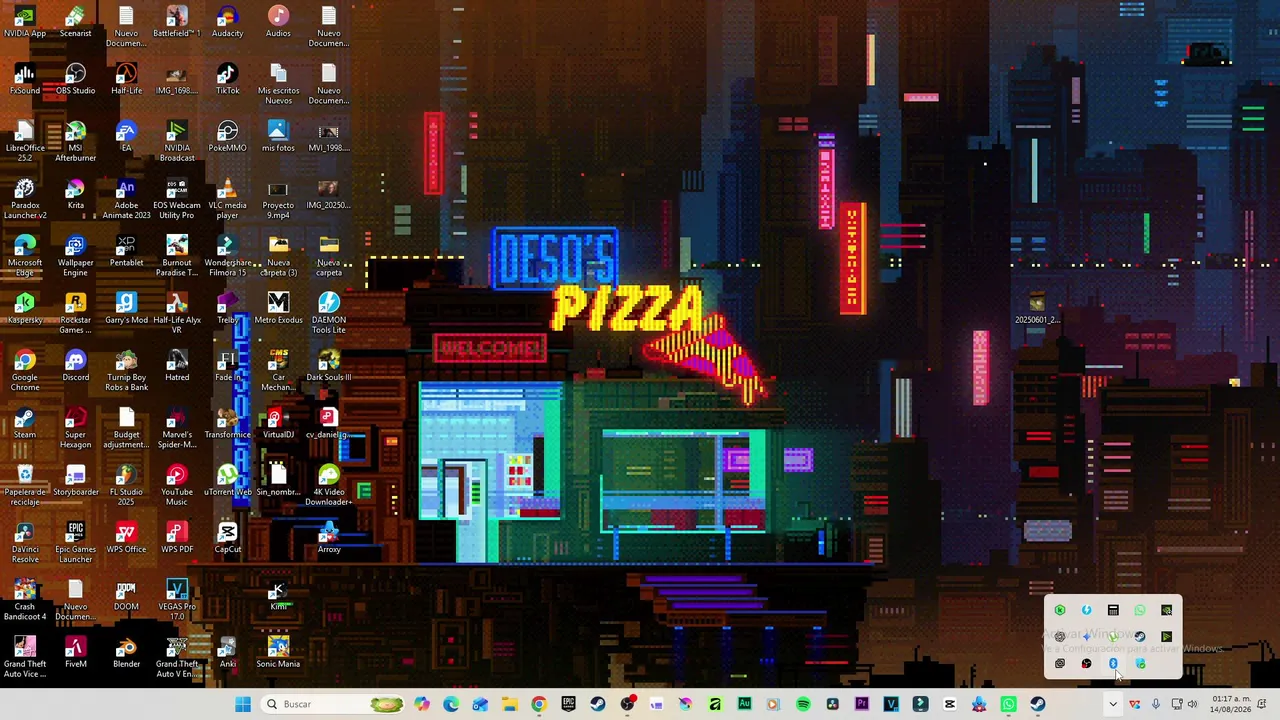Select the mis fotos desktop icon
1280x720 pixels.
(278, 138)
